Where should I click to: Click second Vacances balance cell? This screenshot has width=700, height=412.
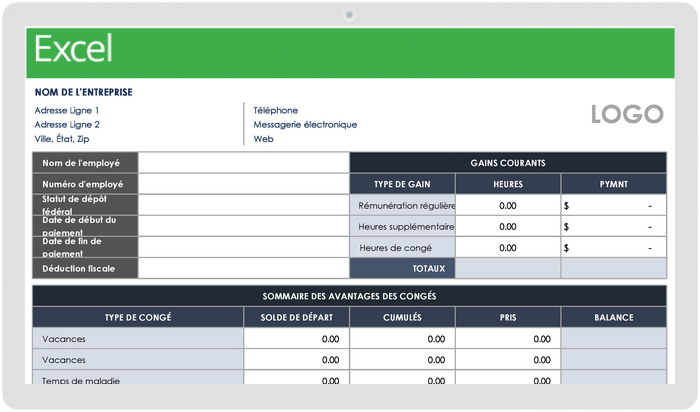[614, 359]
